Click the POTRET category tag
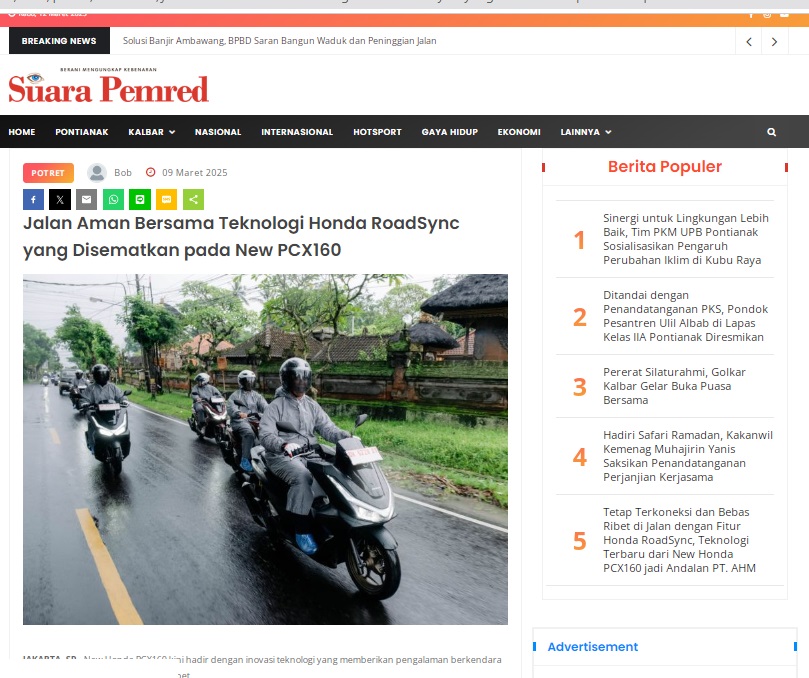 pos(48,173)
